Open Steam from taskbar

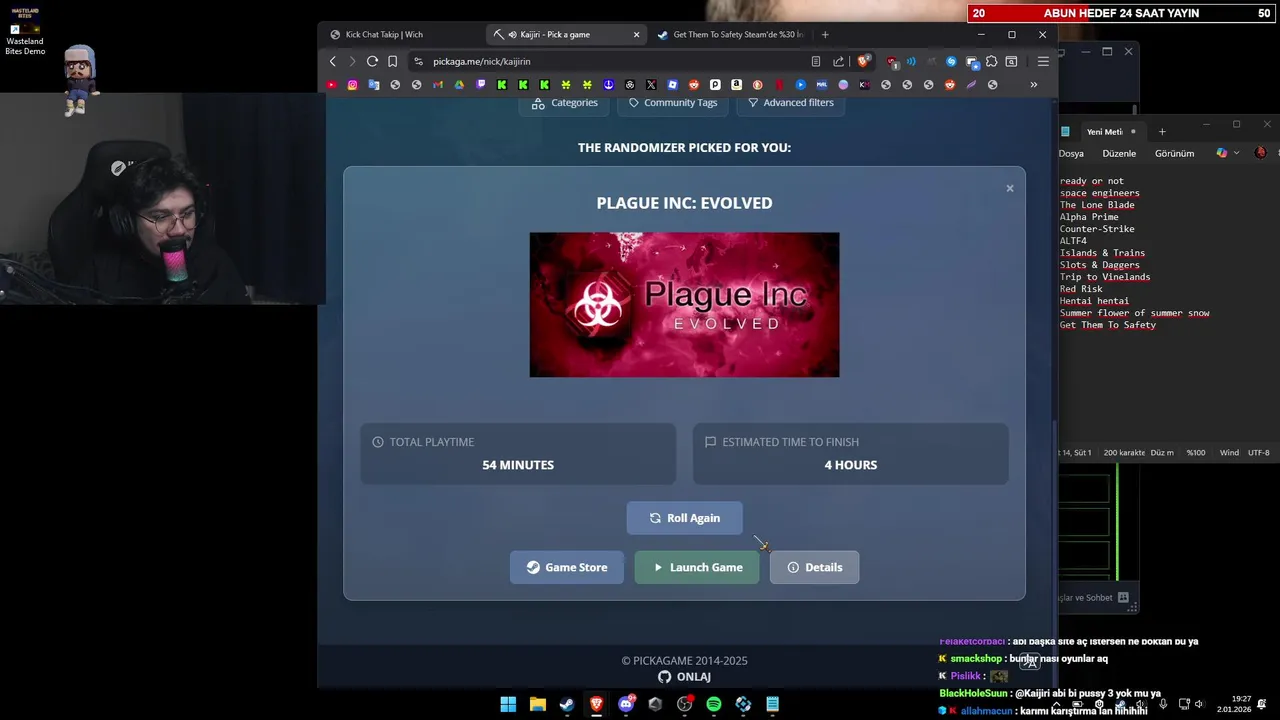[x=567, y=704]
